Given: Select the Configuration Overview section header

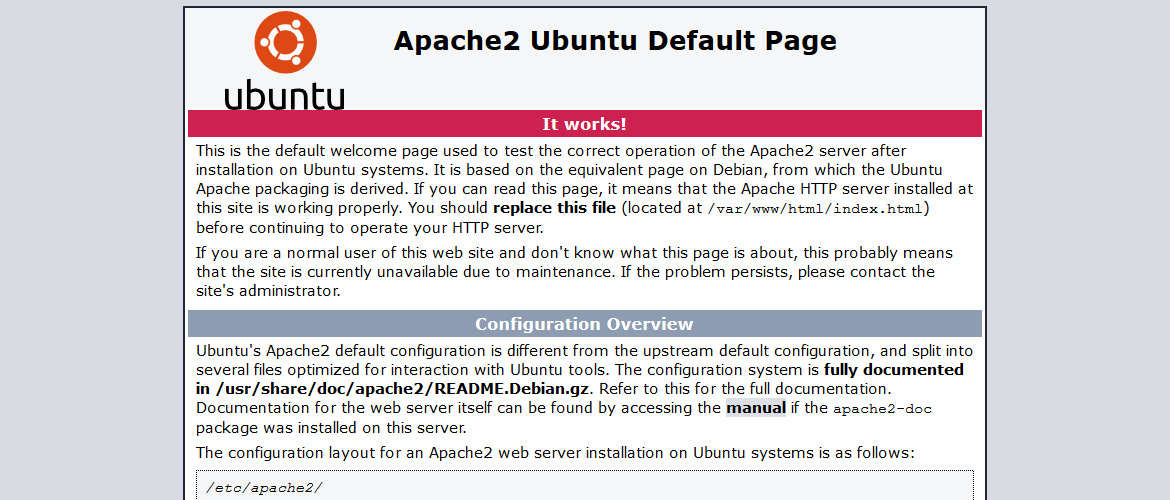Looking at the screenshot, I should (x=584, y=324).
